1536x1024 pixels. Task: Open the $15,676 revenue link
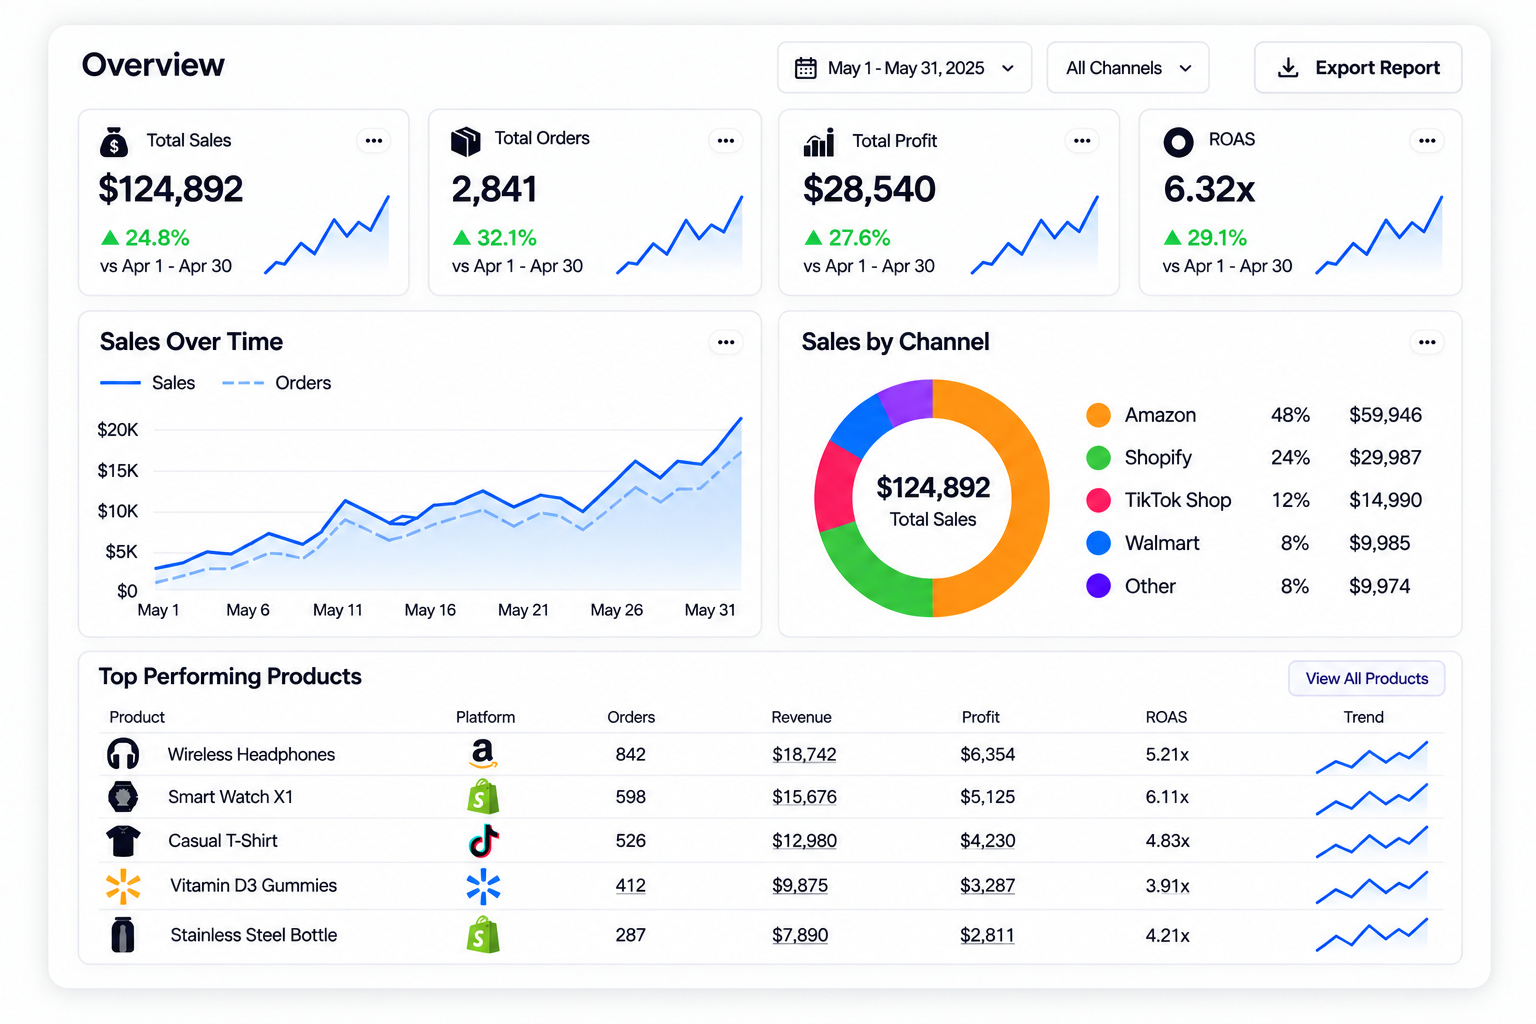(x=804, y=797)
